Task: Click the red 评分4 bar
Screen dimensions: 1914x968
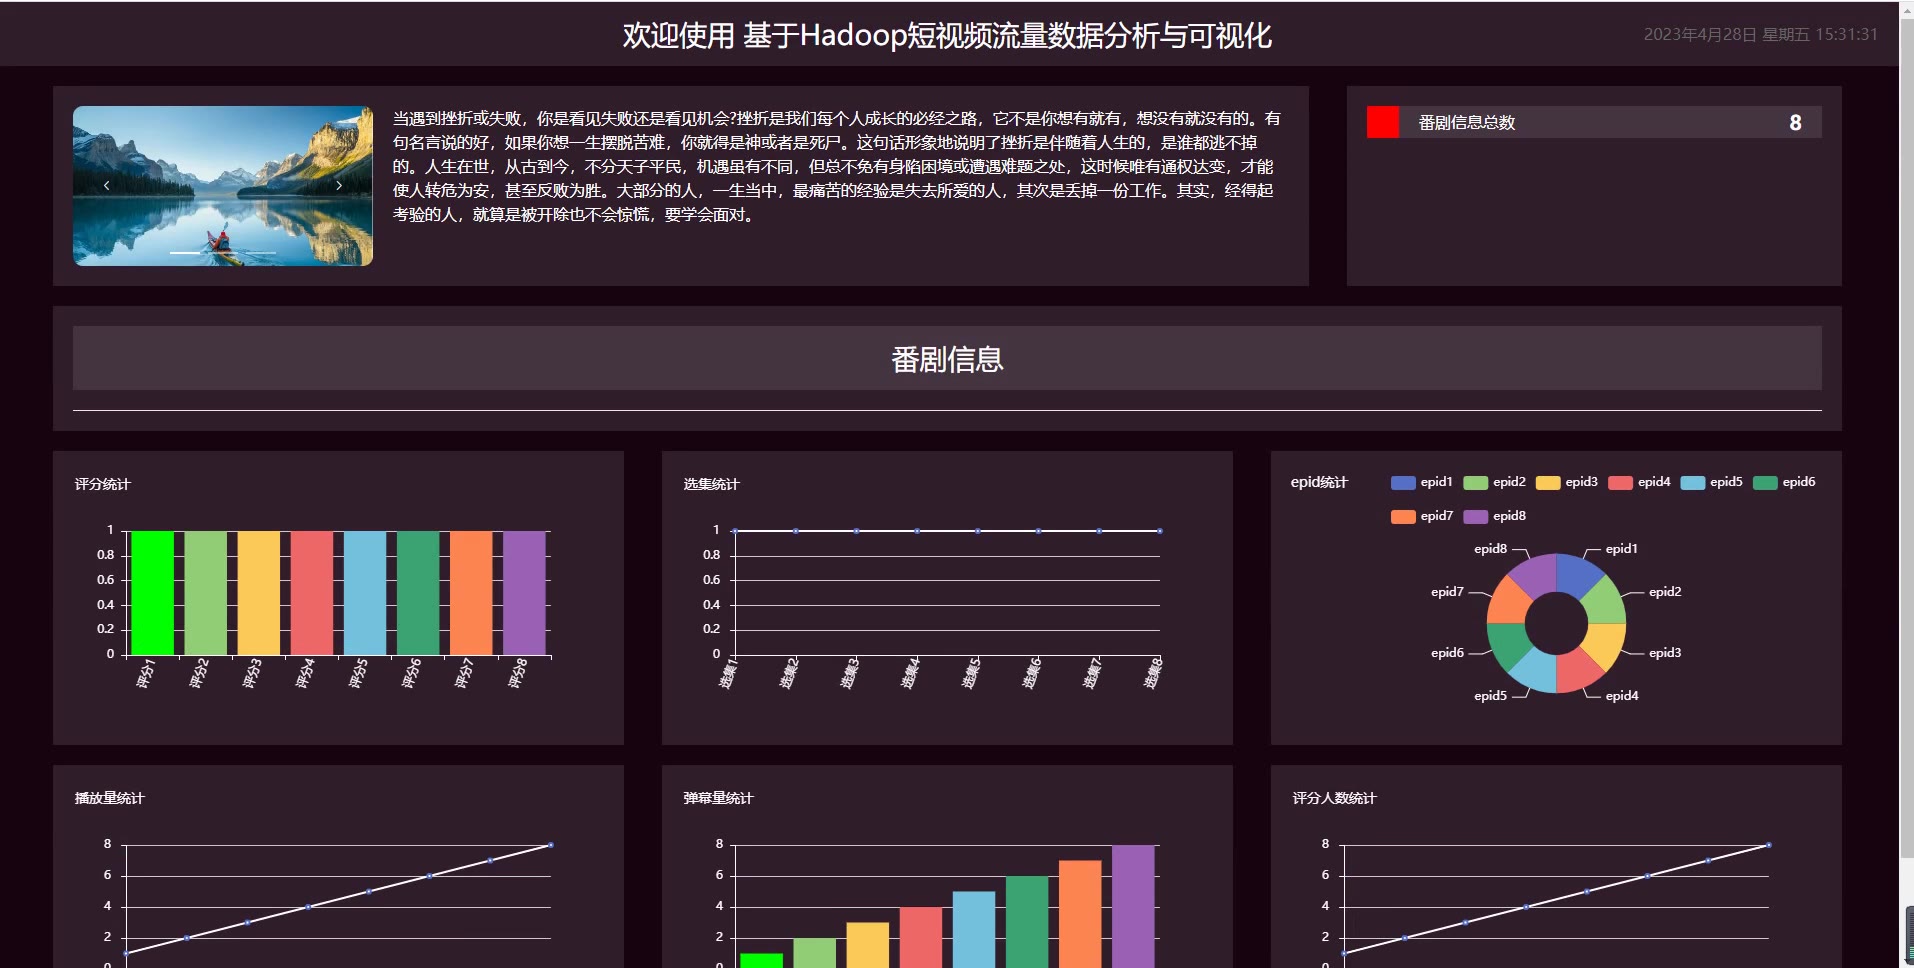Action: [x=311, y=593]
